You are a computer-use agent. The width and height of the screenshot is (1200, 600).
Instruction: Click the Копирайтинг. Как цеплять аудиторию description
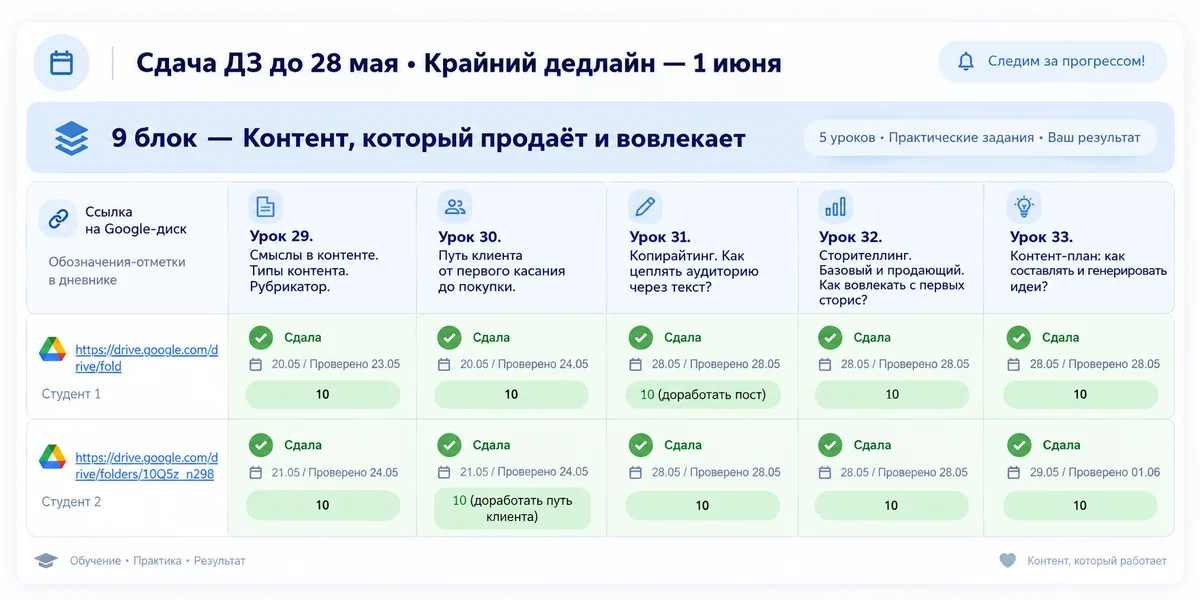694,271
